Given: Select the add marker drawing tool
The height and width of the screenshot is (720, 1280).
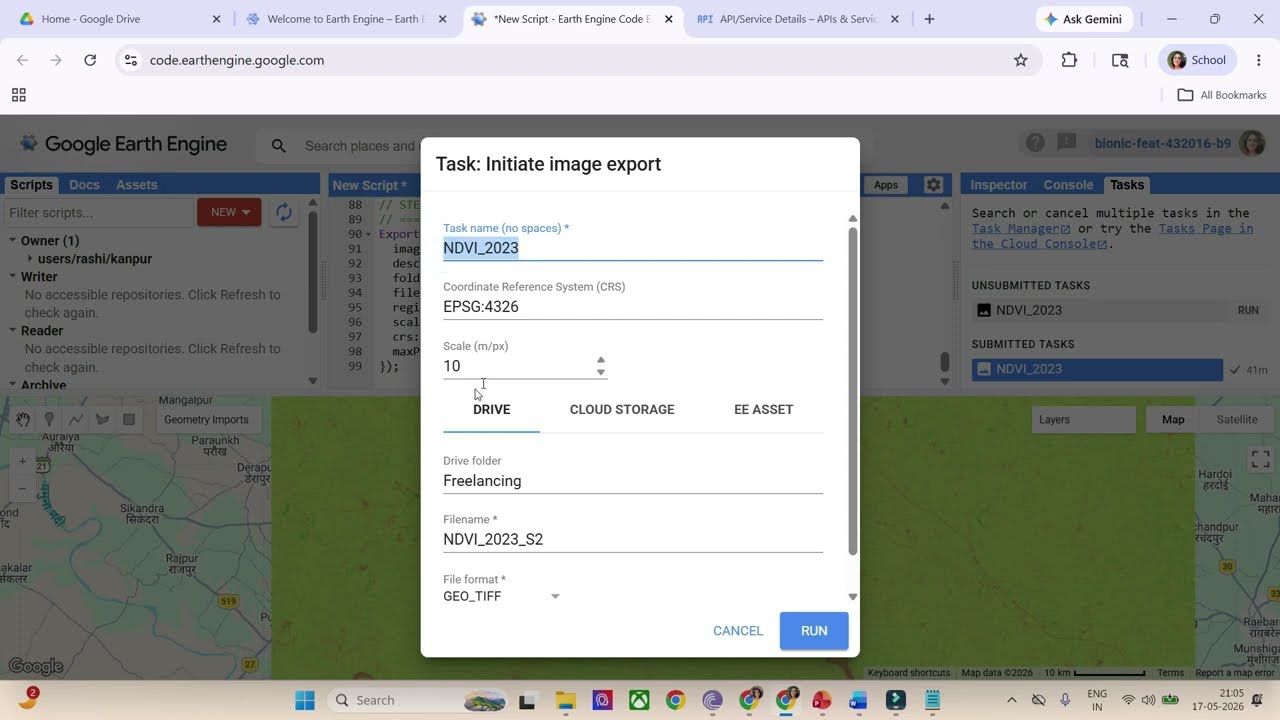Looking at the screenshot, I should coord(49,420).
